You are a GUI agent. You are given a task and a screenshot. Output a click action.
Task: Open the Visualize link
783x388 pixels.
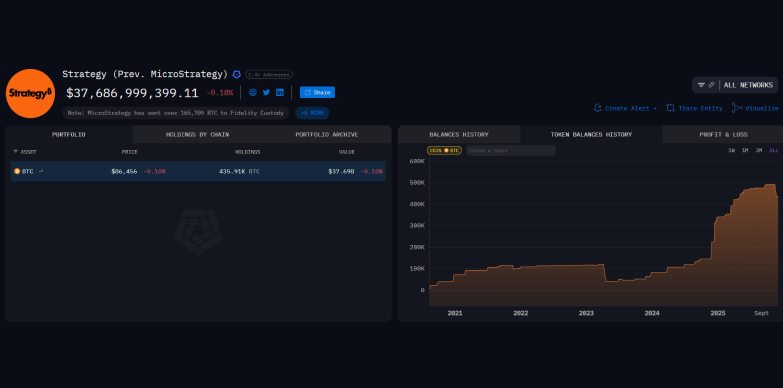coord(762,108)
